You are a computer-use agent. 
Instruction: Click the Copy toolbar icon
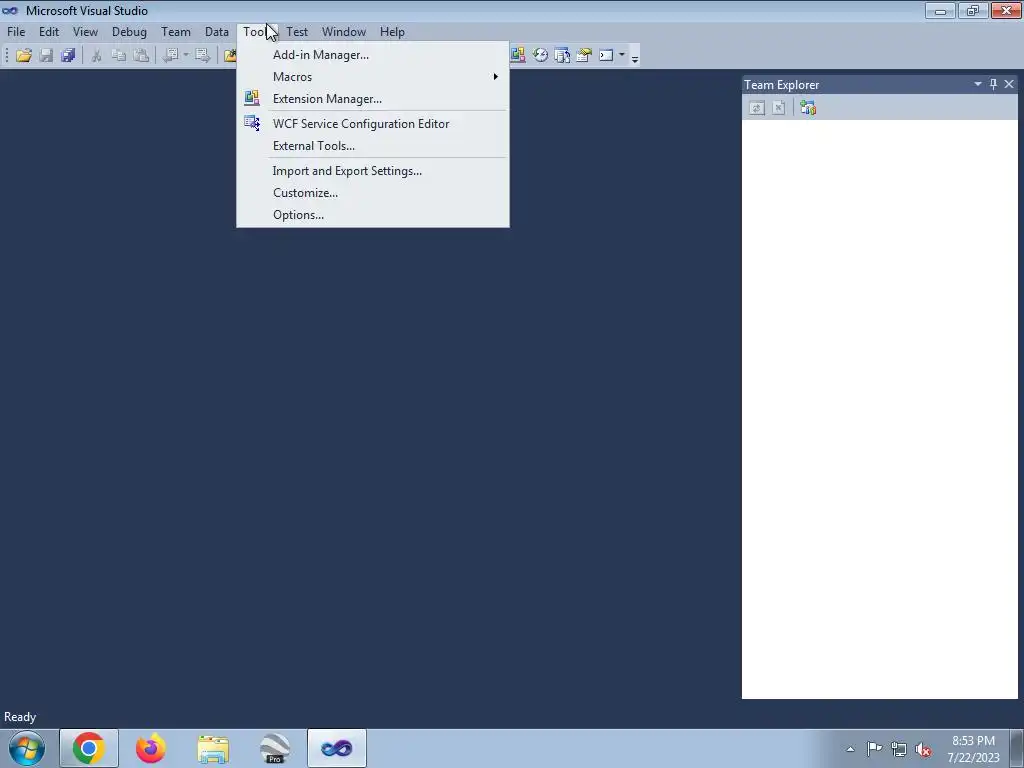click(118, 56)
